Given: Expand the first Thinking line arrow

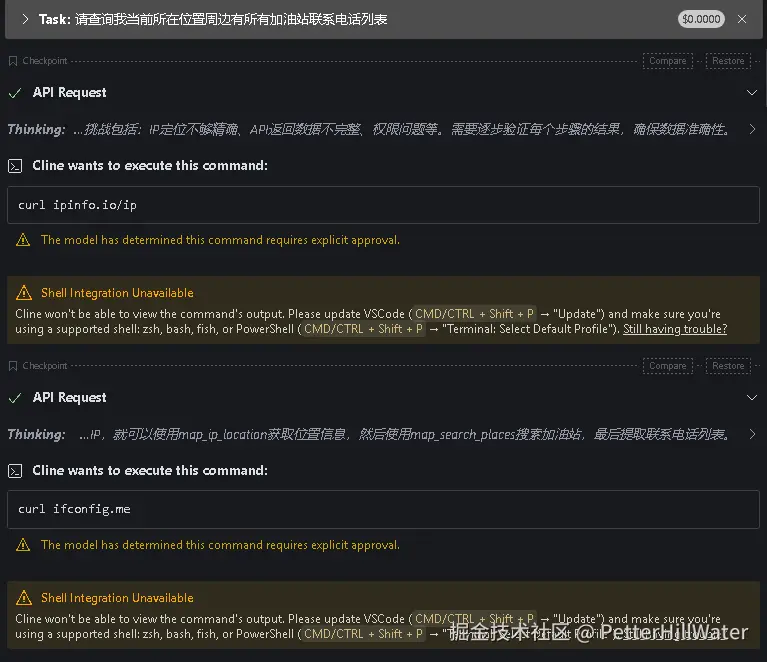Looking at the screenshot, I should tap(752, 129).
